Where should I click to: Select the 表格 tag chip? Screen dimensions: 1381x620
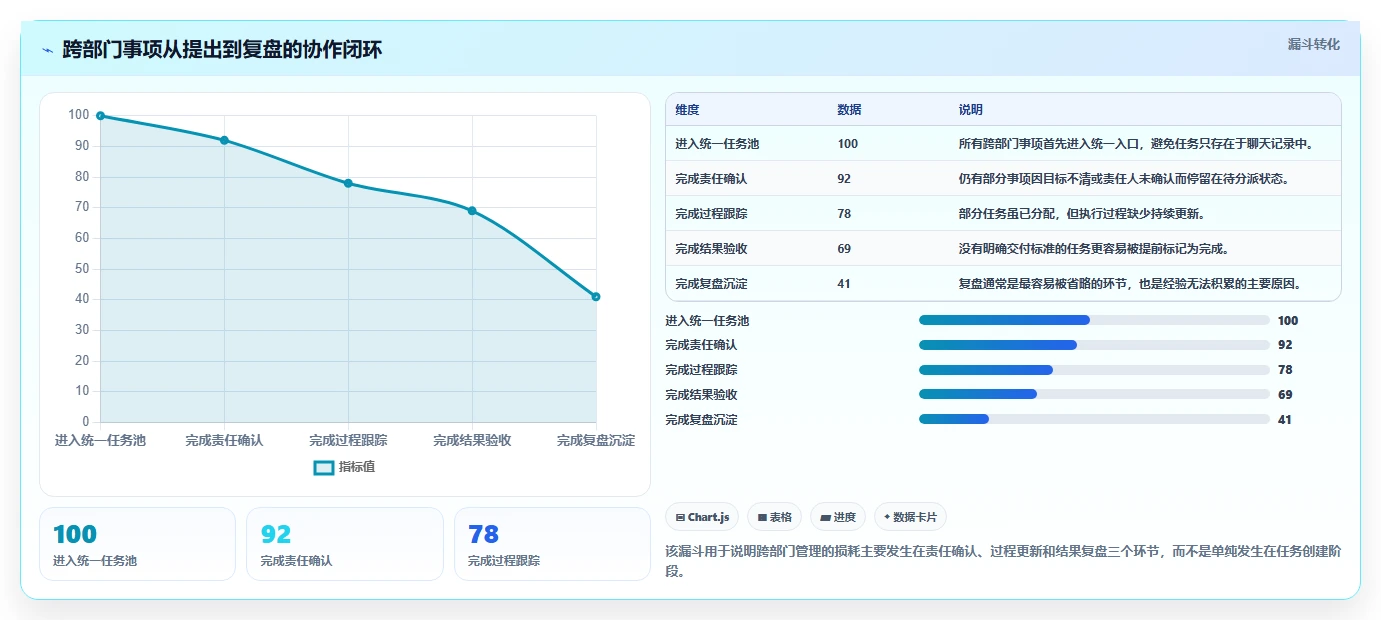point(774,517)
